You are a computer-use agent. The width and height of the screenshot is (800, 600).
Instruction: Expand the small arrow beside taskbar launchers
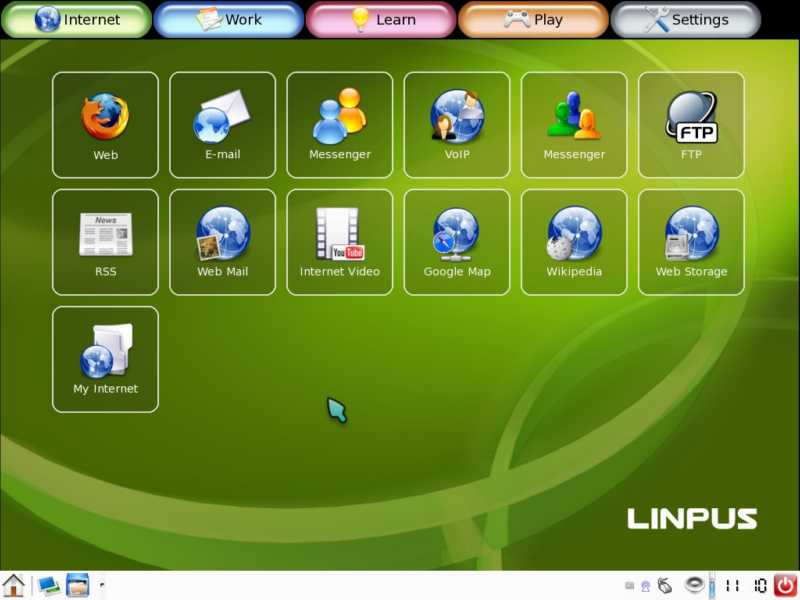point(102,585)
